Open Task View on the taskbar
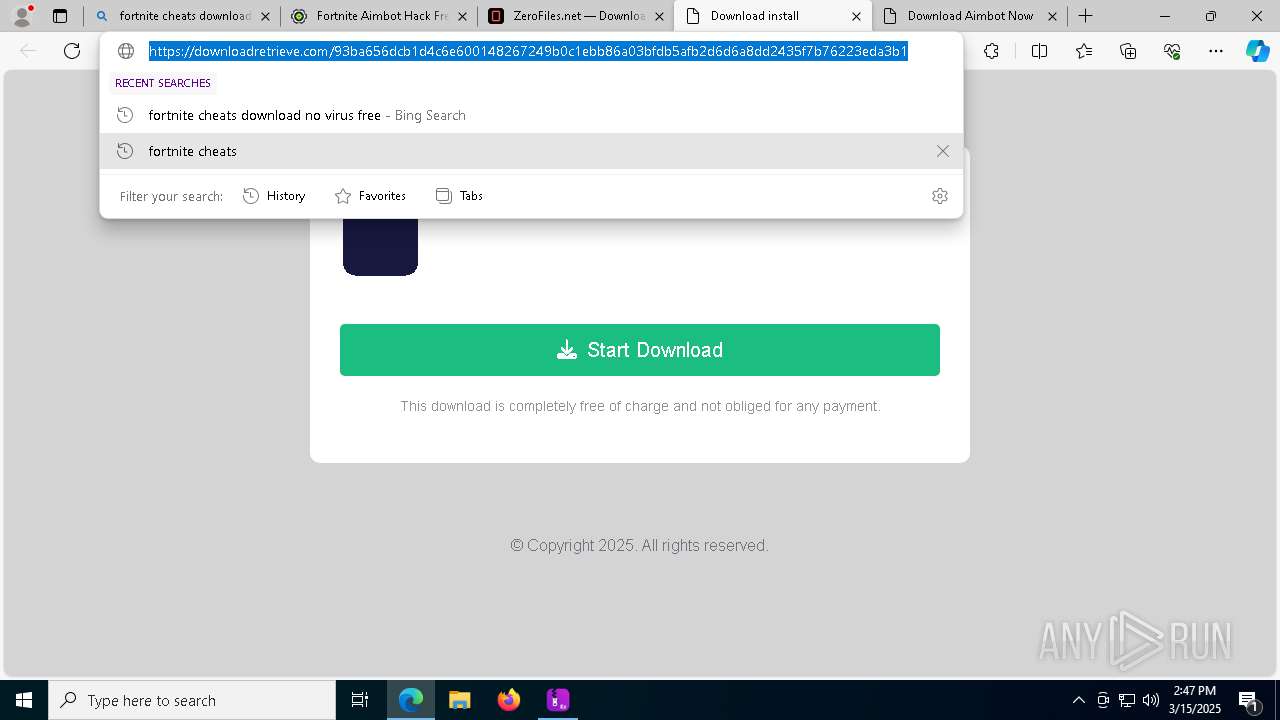The height and width of the screenshot is (720, 1280). tap(360, 700)
